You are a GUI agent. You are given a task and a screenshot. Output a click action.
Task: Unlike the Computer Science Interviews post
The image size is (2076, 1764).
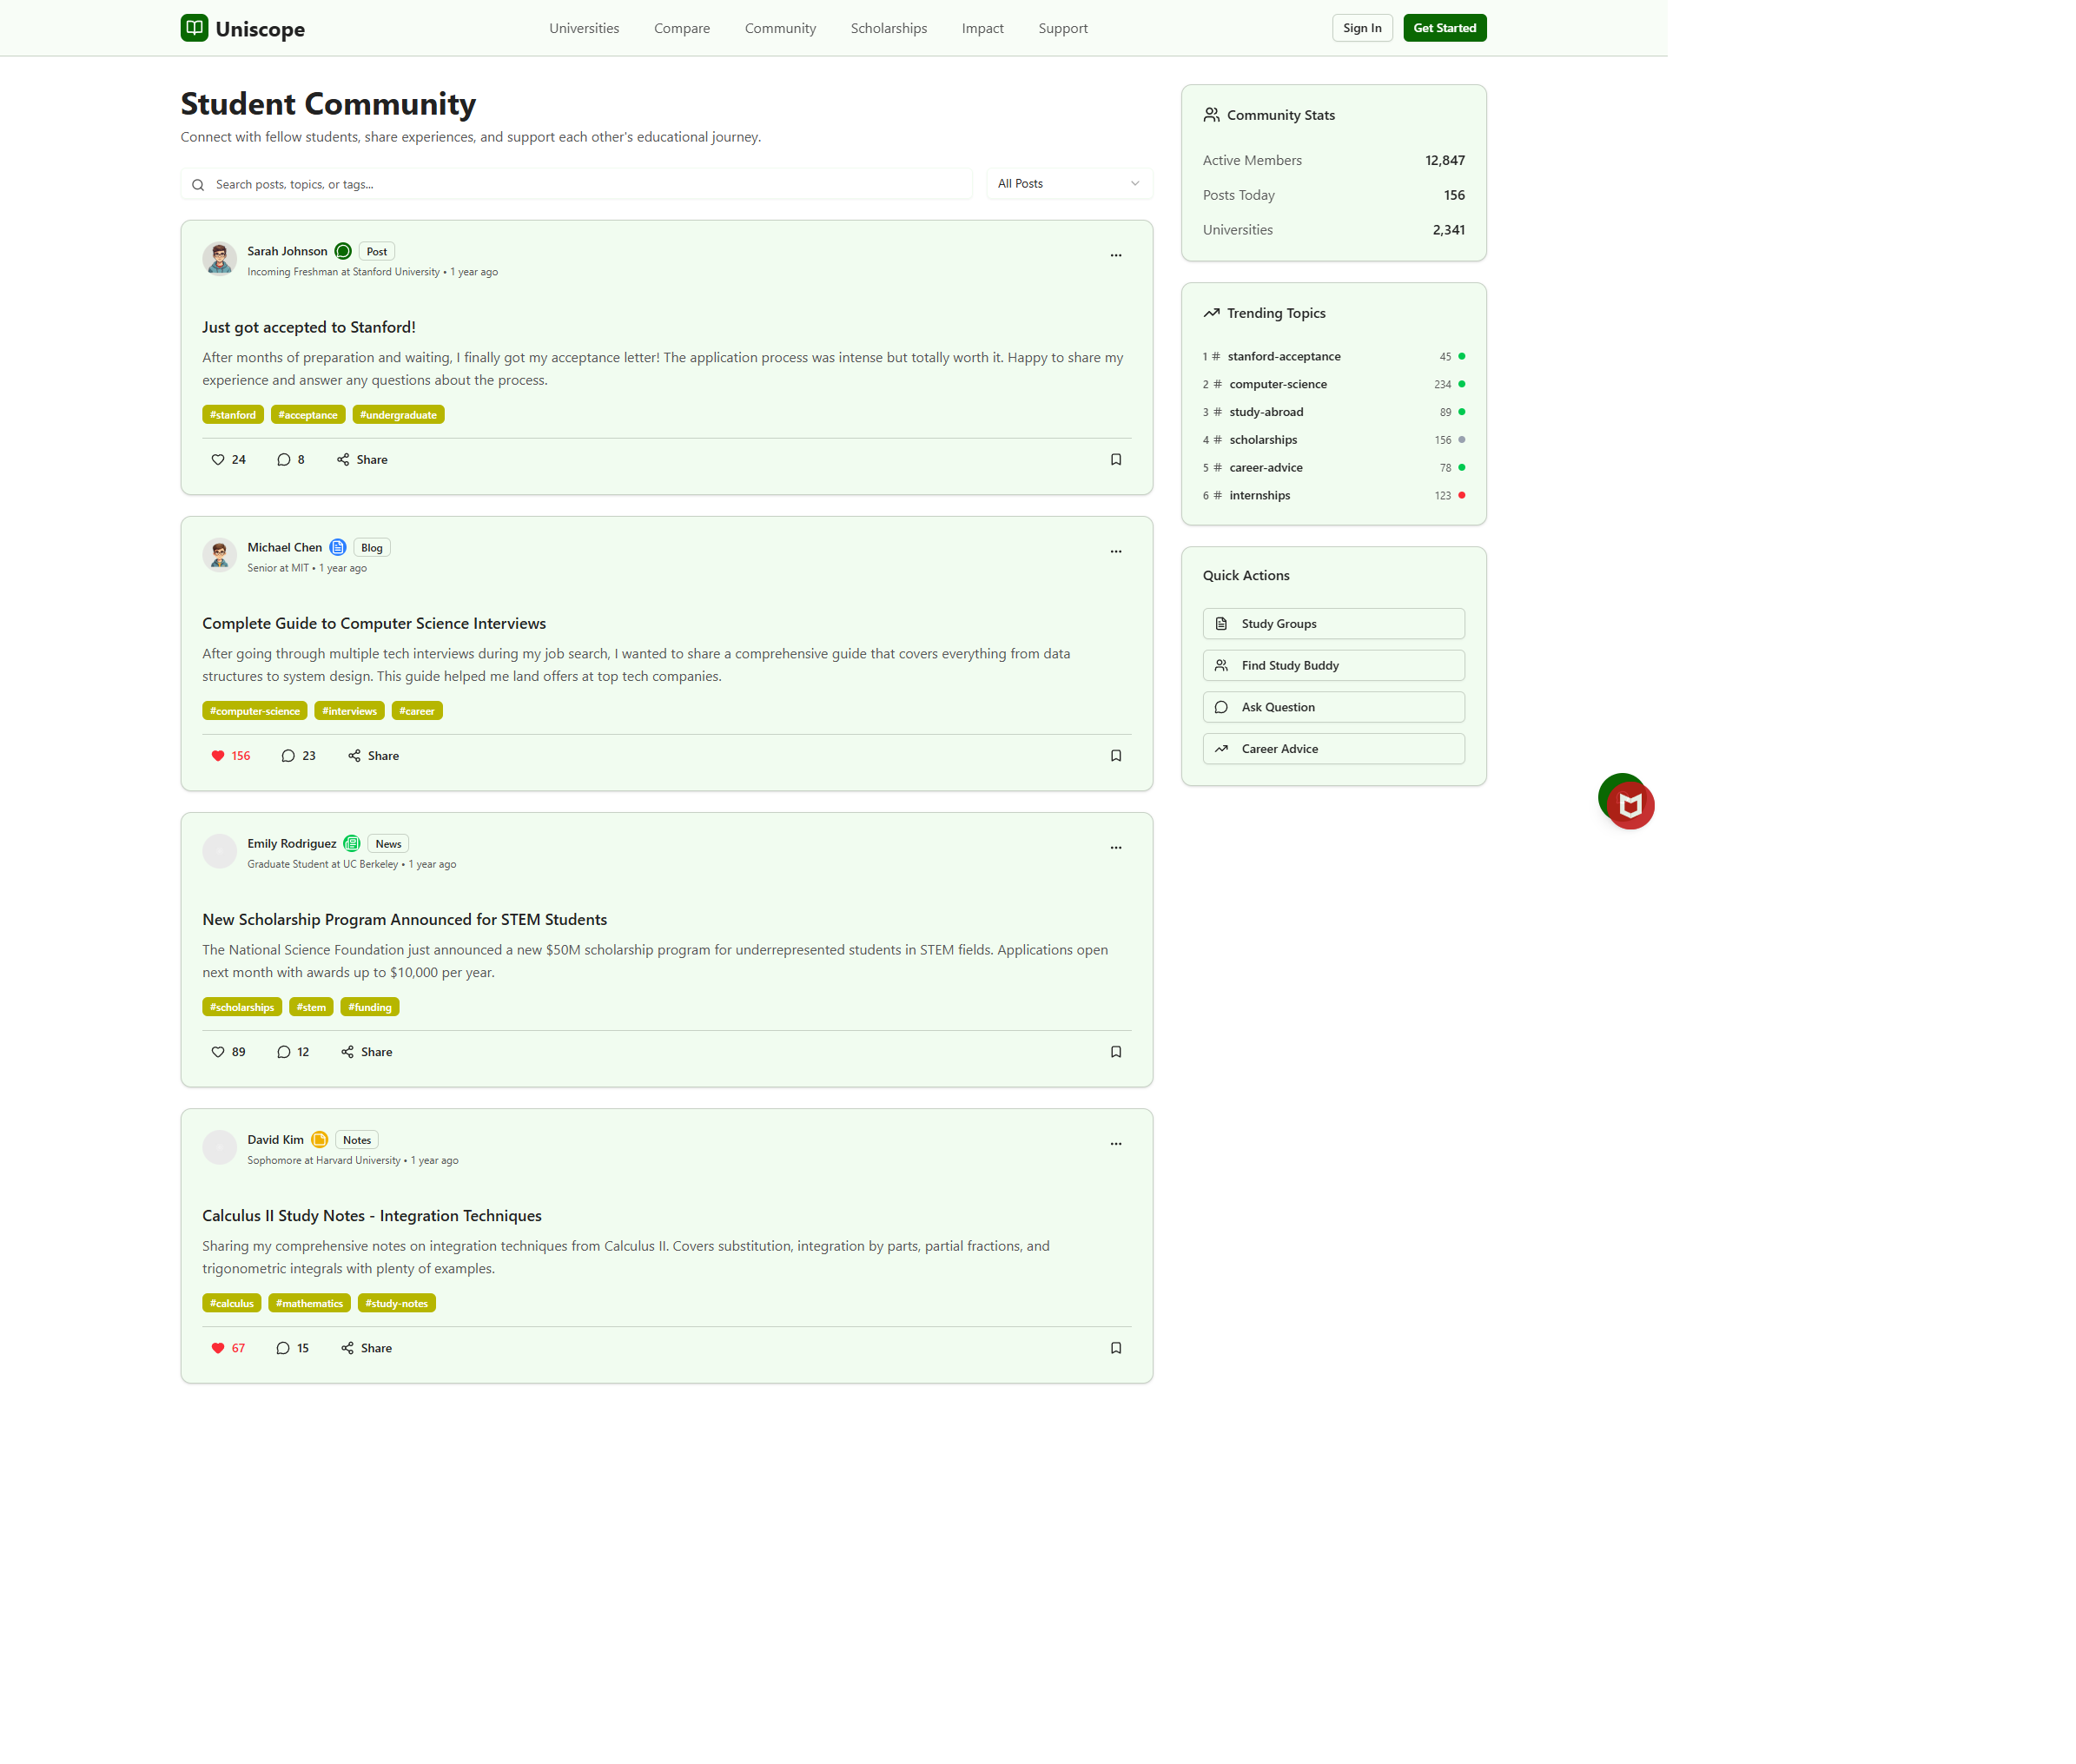coord(218,756)
